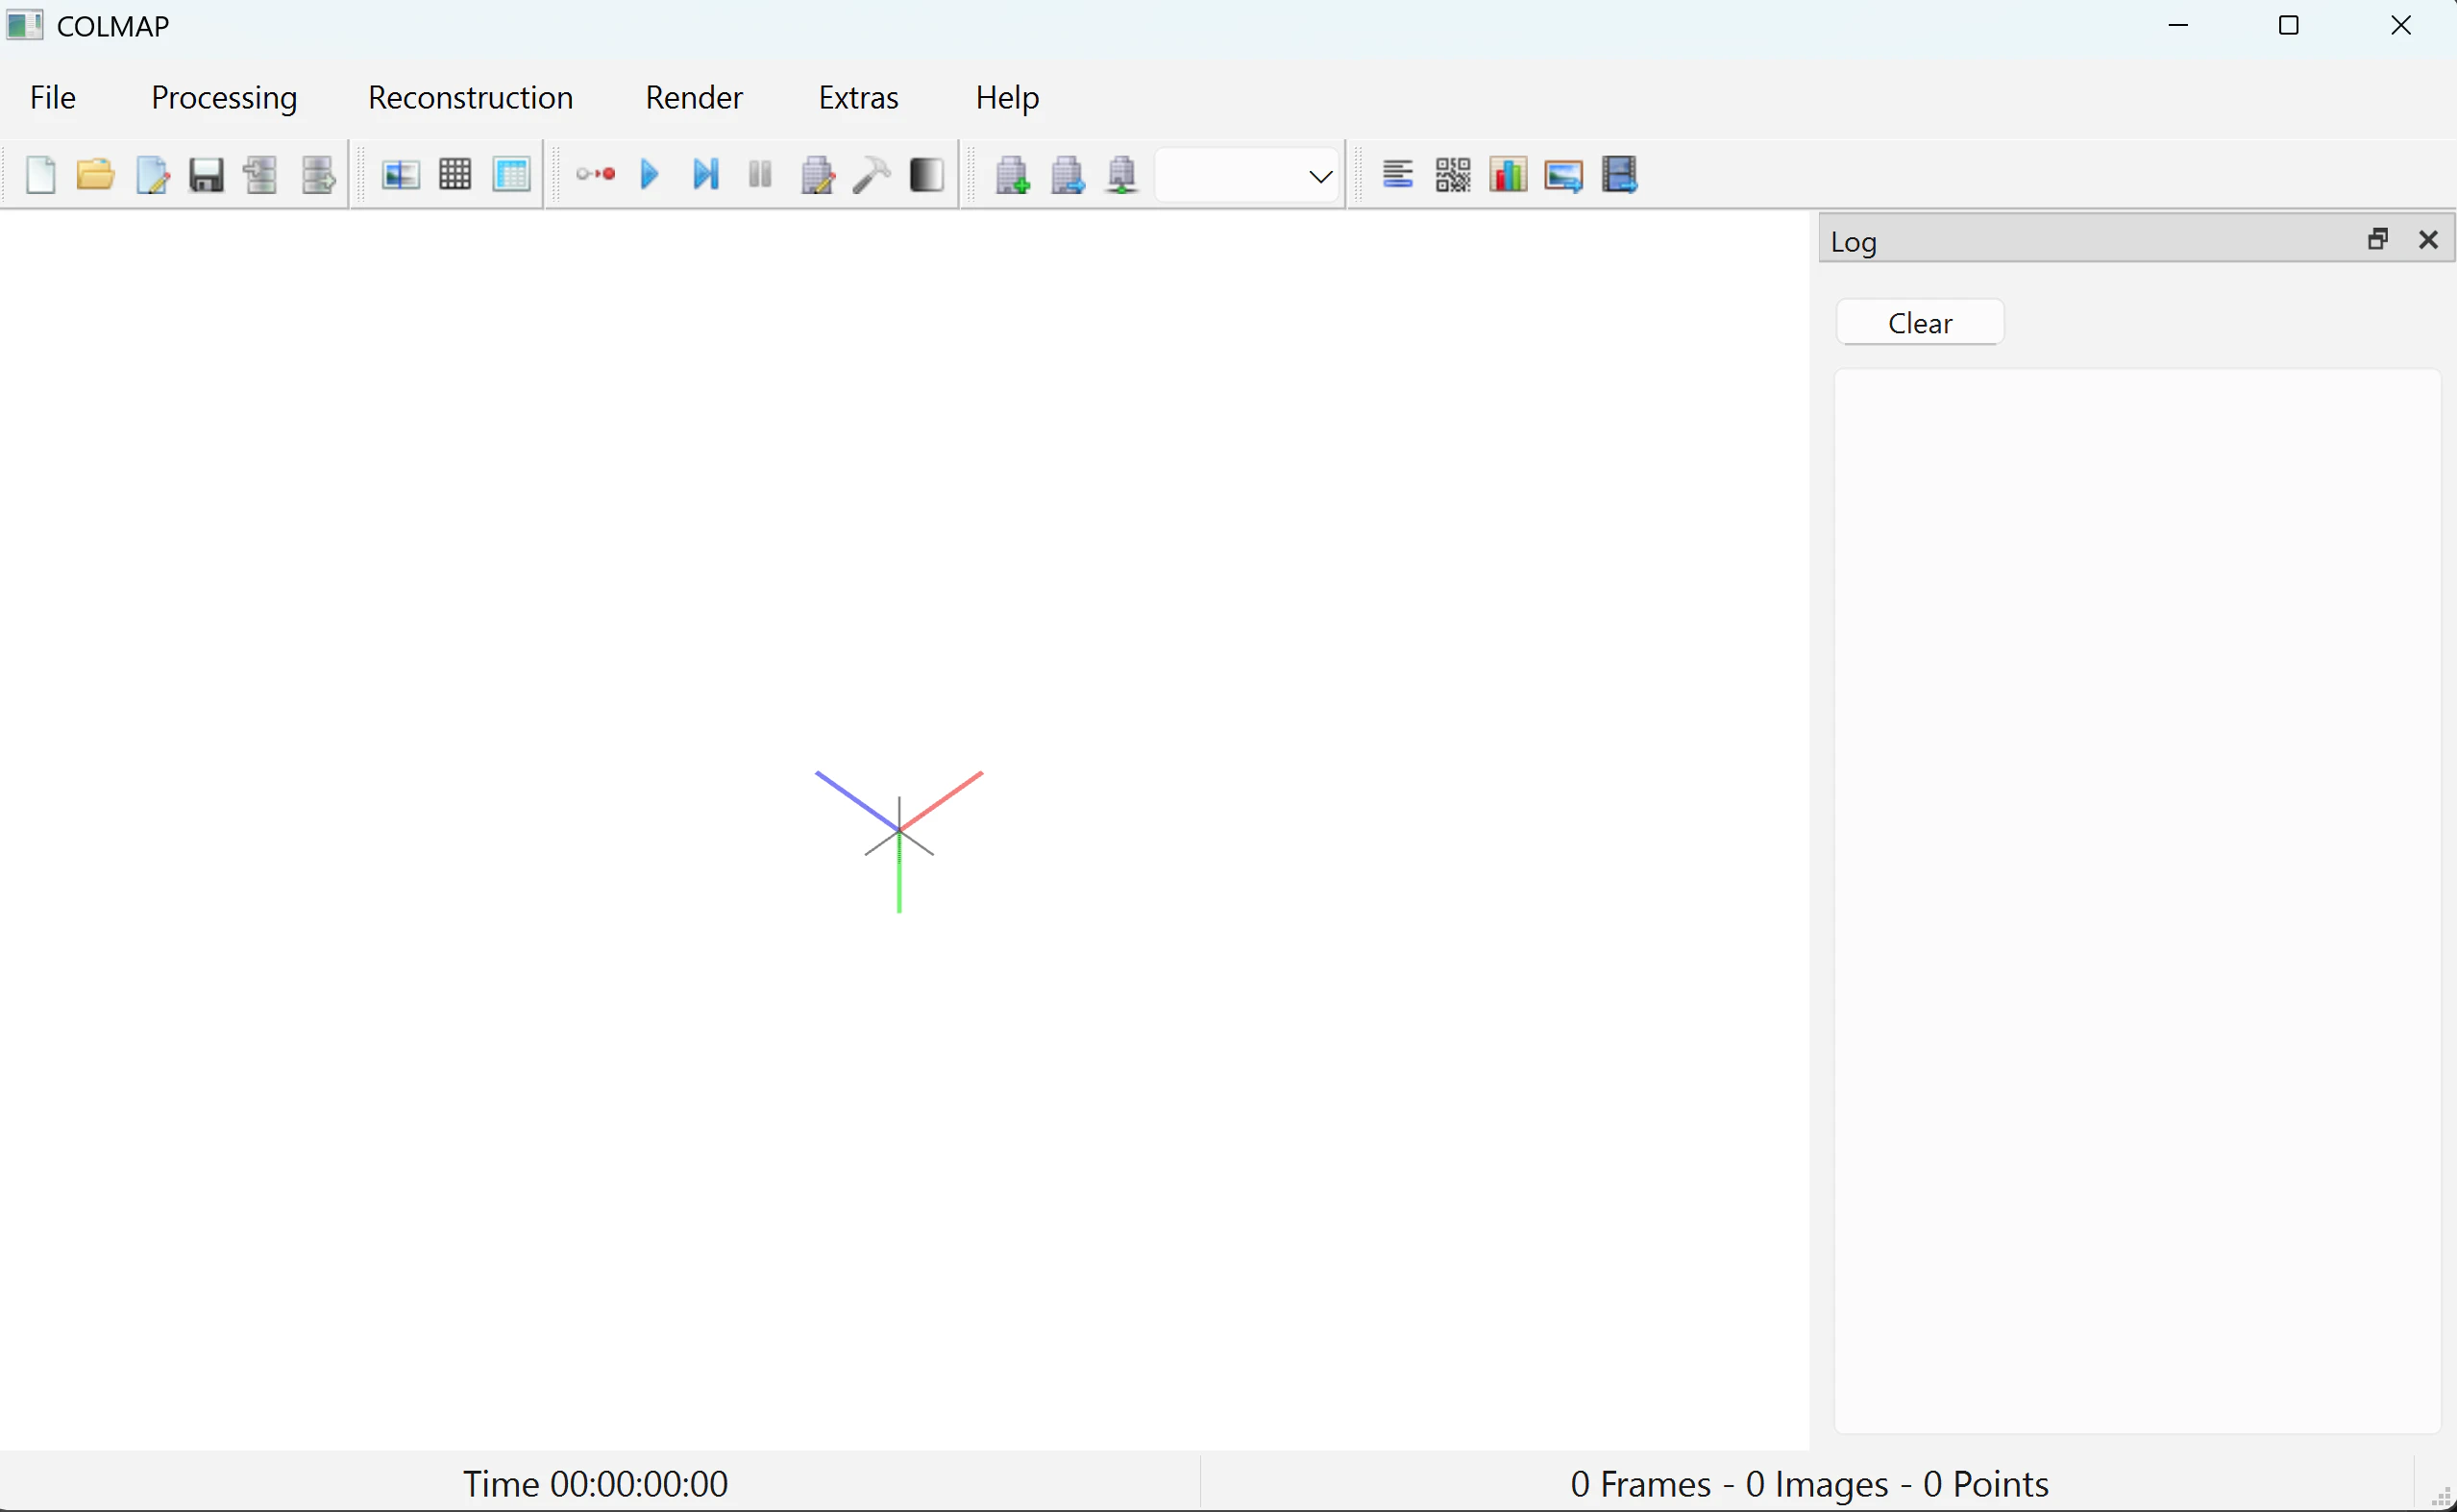Minimize the COLMAP window

tap(2178, 26)
